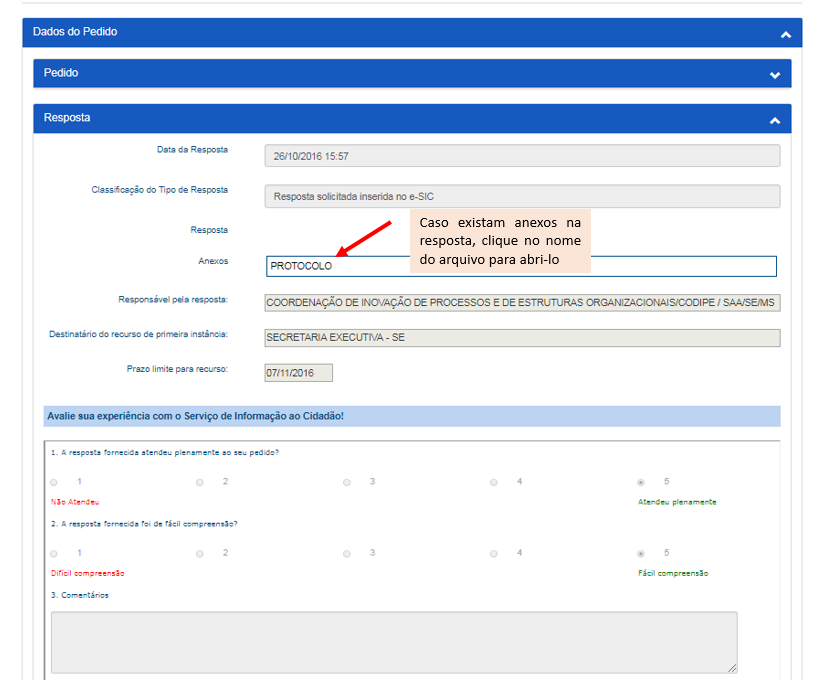Screen dimensions: 817x680
Task: Pick rating 2 for question 2
Action: tap(200, 554)
